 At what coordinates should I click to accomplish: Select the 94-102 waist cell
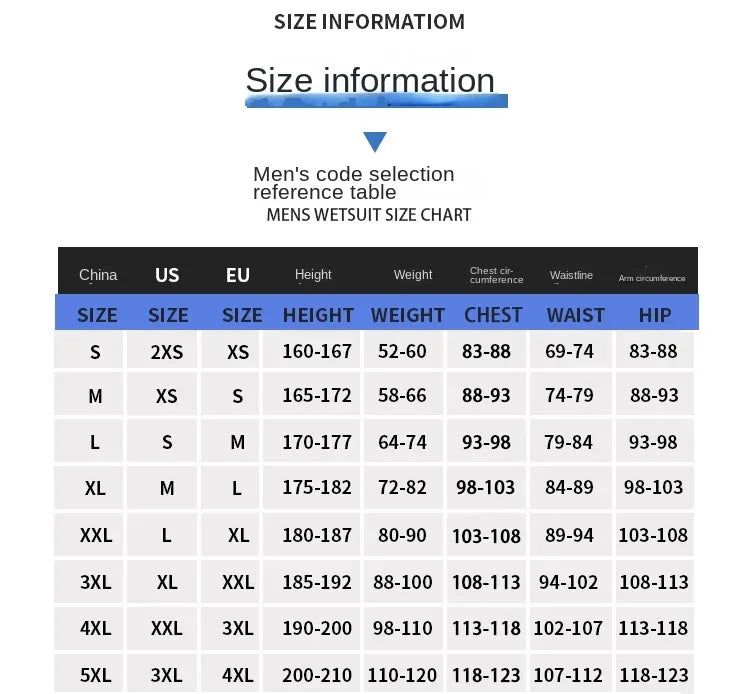(571, 581)
